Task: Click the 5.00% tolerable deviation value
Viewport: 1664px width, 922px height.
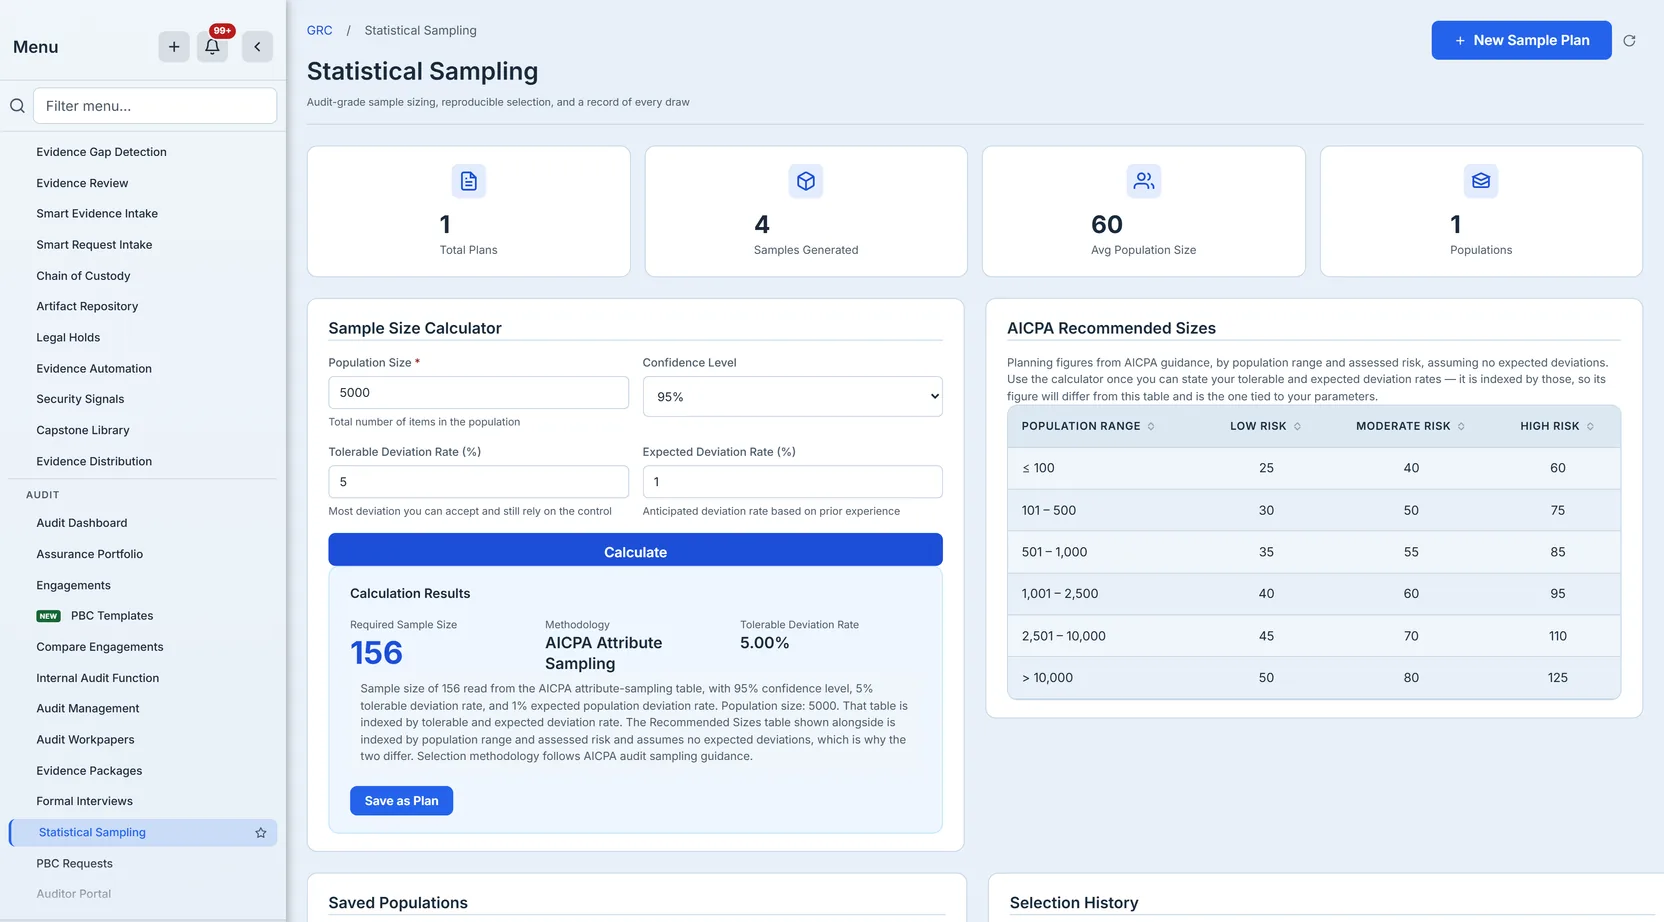Action: coord(764,643)
